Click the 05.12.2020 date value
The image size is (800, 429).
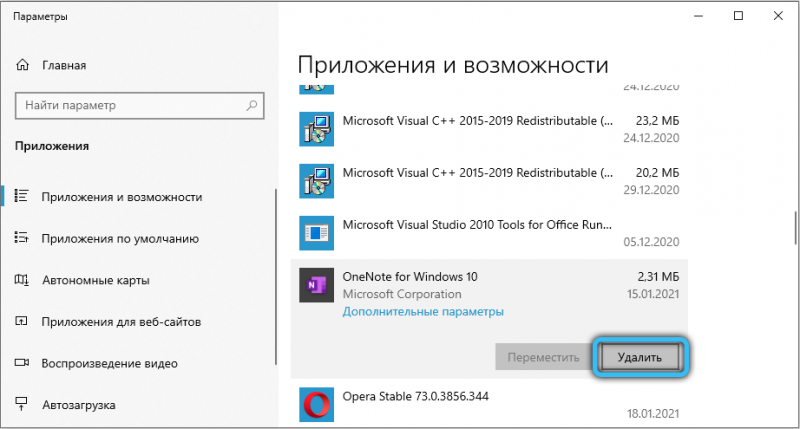tap(652, 242)
